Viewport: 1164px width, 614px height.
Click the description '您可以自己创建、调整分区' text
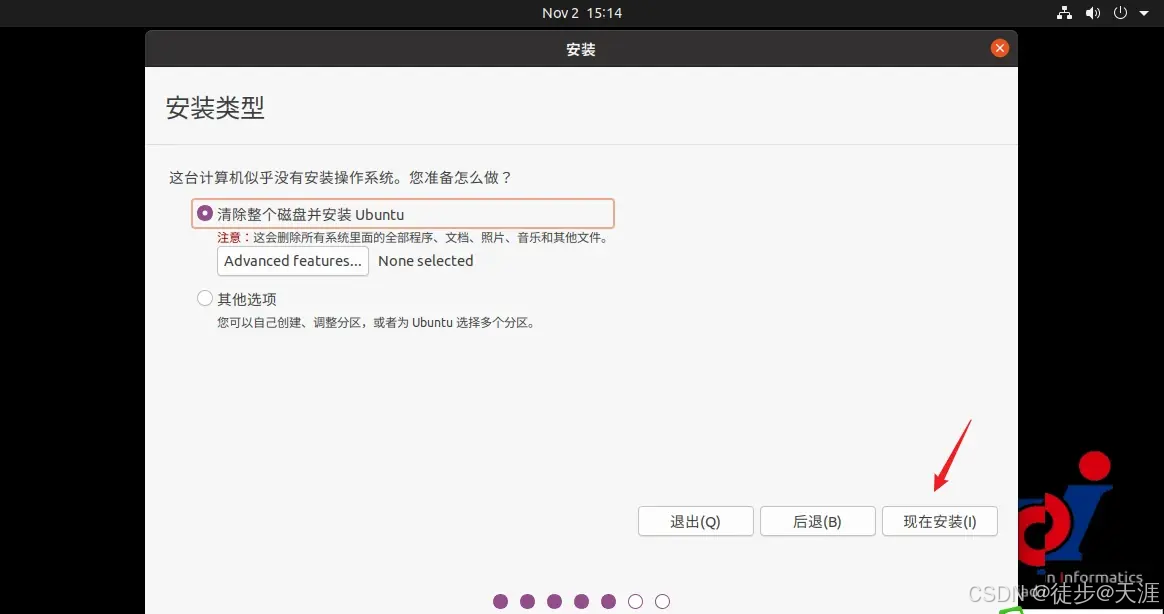pos(376,323)
